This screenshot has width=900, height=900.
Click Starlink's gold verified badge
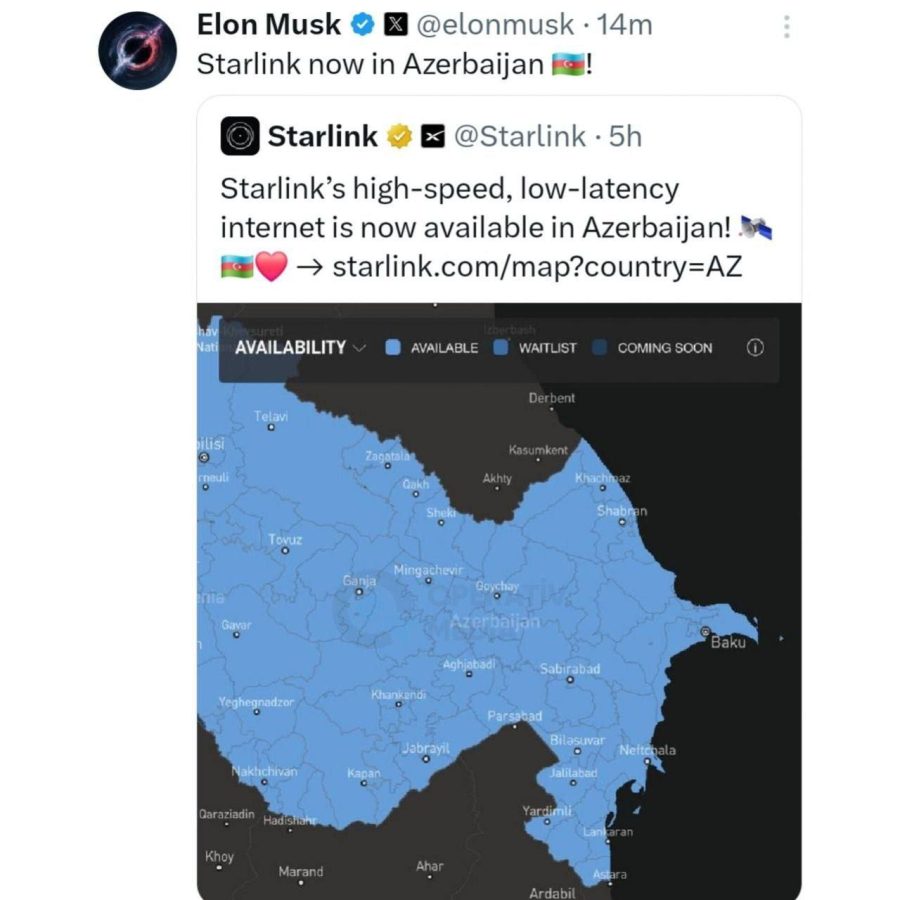[400, 136]
